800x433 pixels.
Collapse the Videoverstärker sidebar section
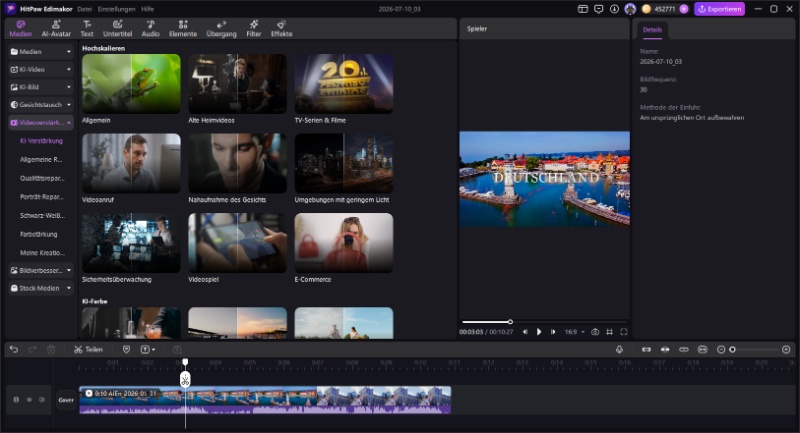coord(41,122)
